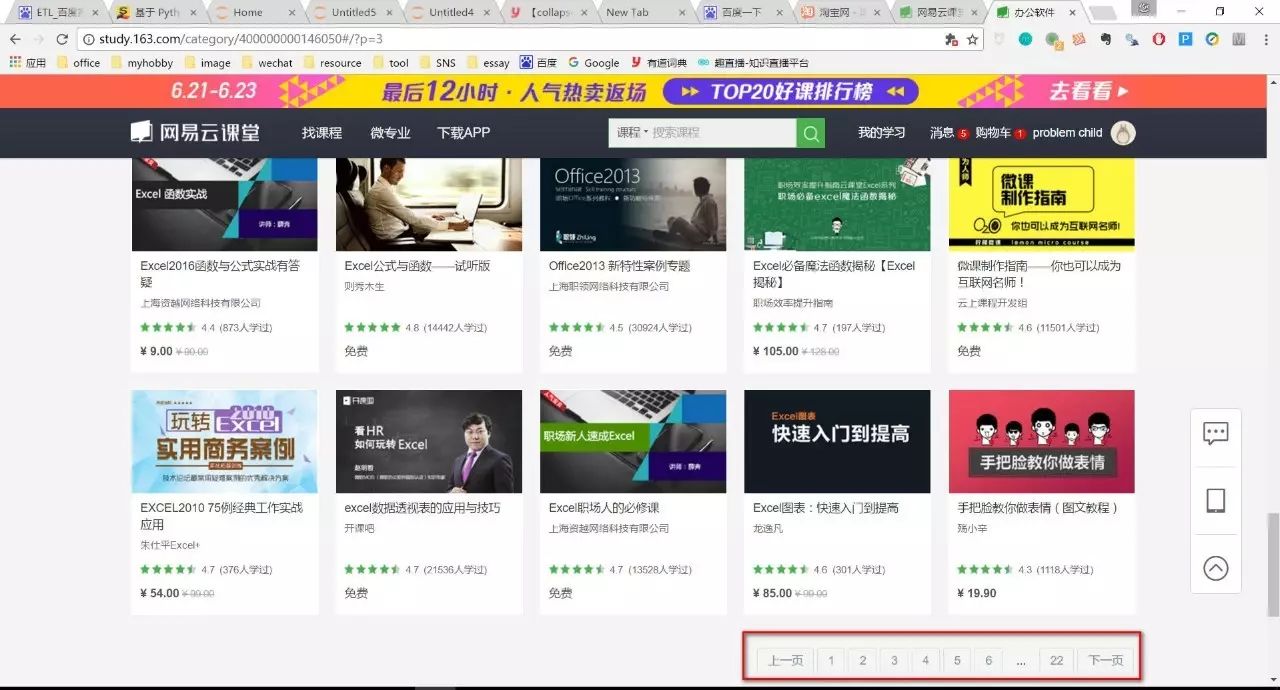Go to 下一页 next page
1280x690 pixels.
[1106, 660]
